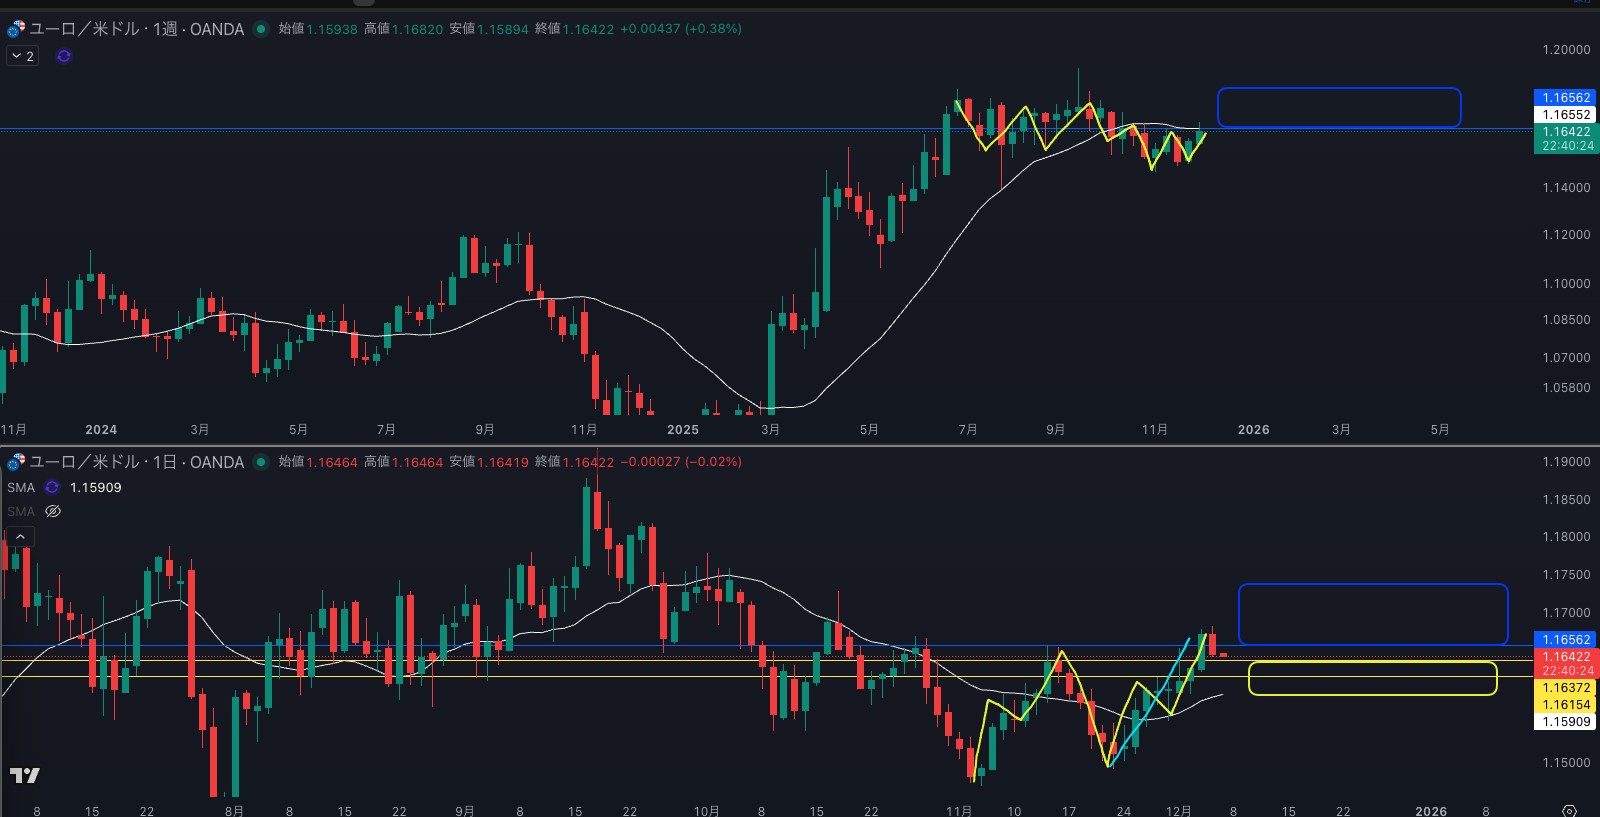This screenshot has width=1600, height=817.
Task: Click the green market status dot on the weekly chart
Action: point(261,29)
